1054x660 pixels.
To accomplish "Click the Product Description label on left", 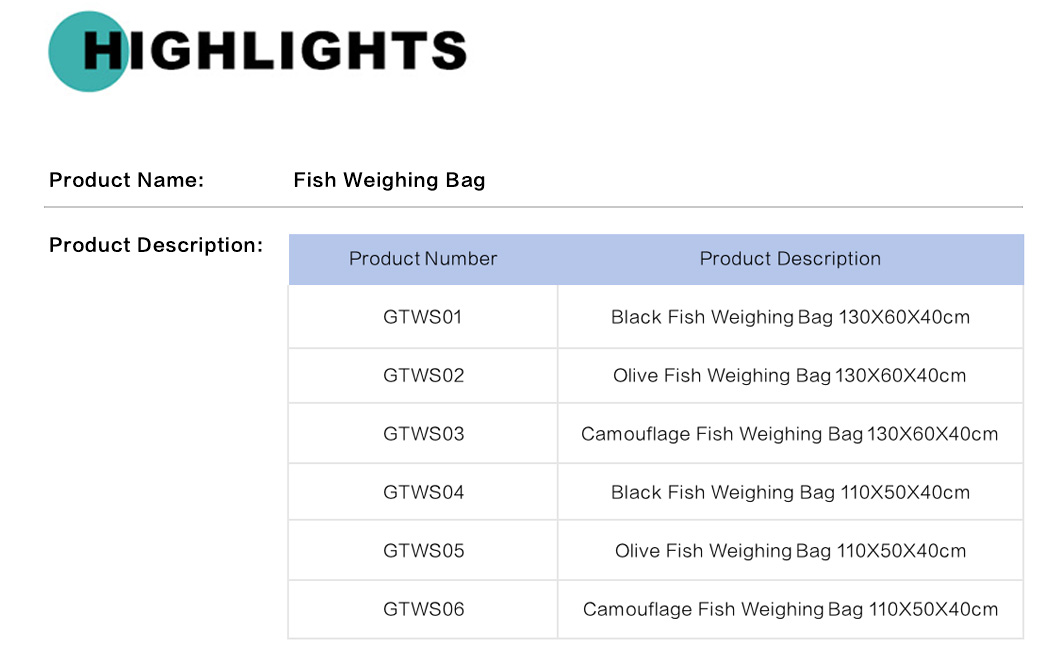I will [155, 246].
